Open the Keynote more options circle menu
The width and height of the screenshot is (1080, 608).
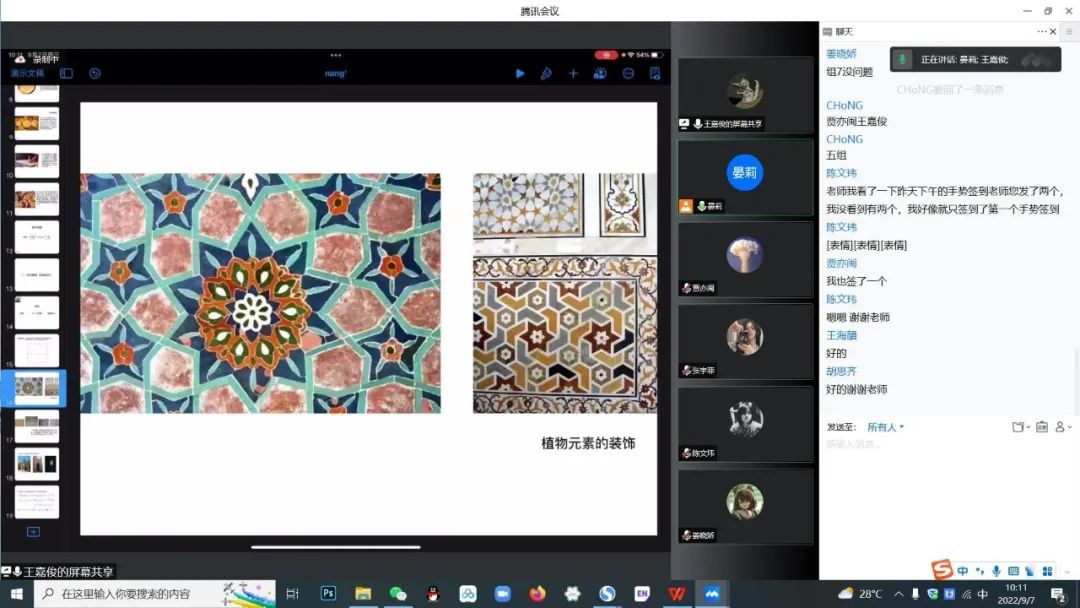click(x=628, y=73)
